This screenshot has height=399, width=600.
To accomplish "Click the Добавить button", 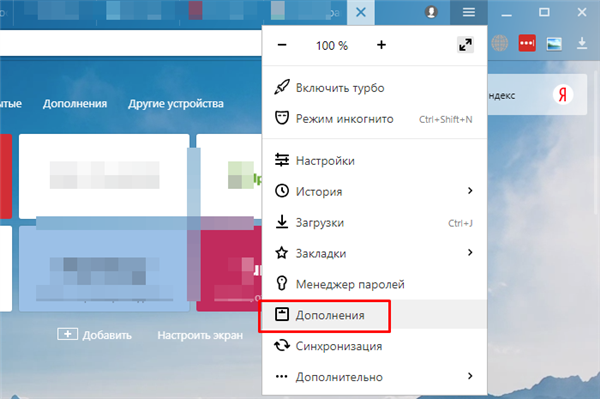I will [x=95, y=335].
